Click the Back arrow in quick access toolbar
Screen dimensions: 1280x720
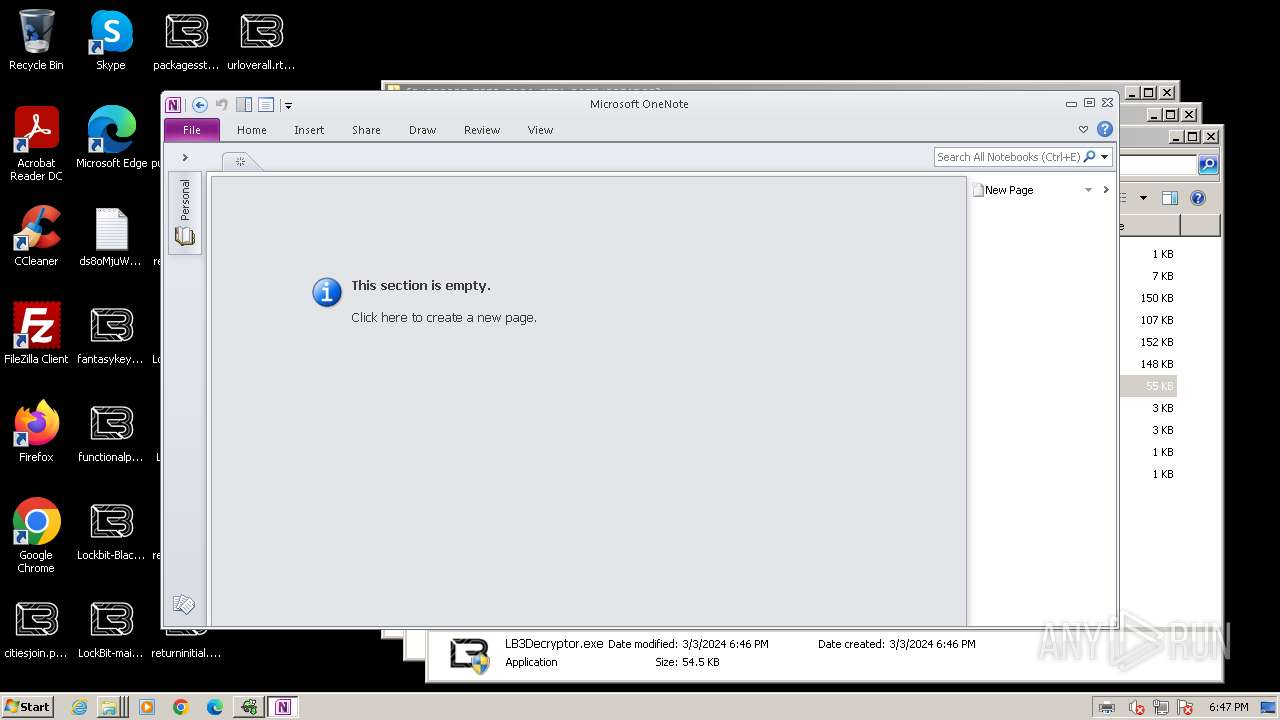coord(200,105)
